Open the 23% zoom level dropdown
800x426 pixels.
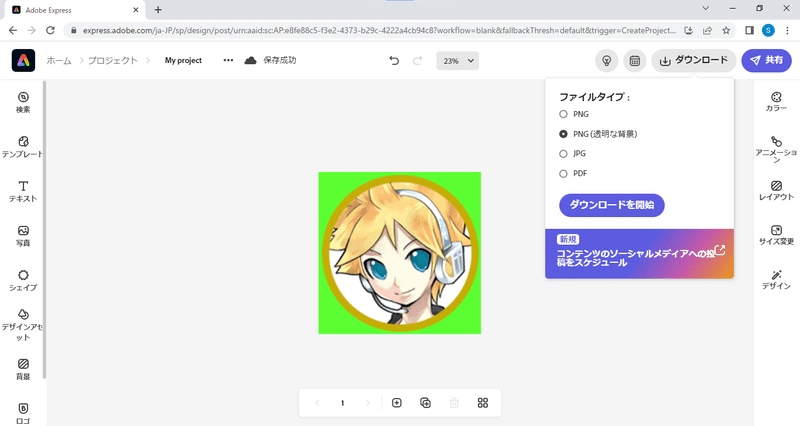point(458,61)
